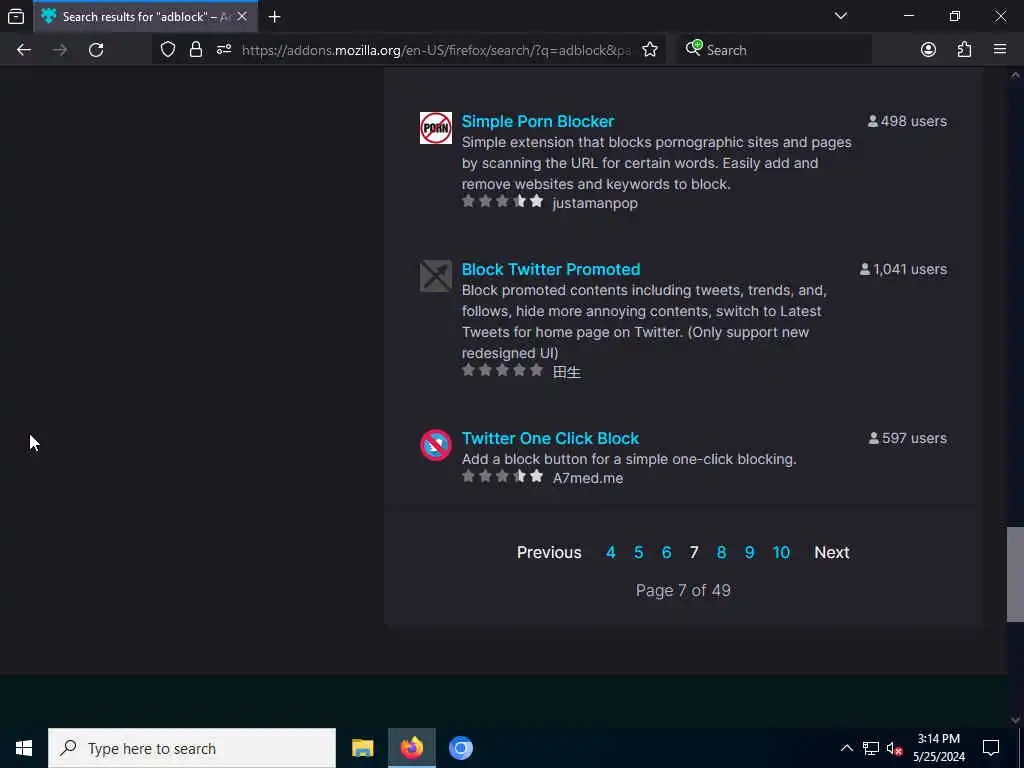Open Block Twitter Promoted add-on link

(x=551, y=269)
